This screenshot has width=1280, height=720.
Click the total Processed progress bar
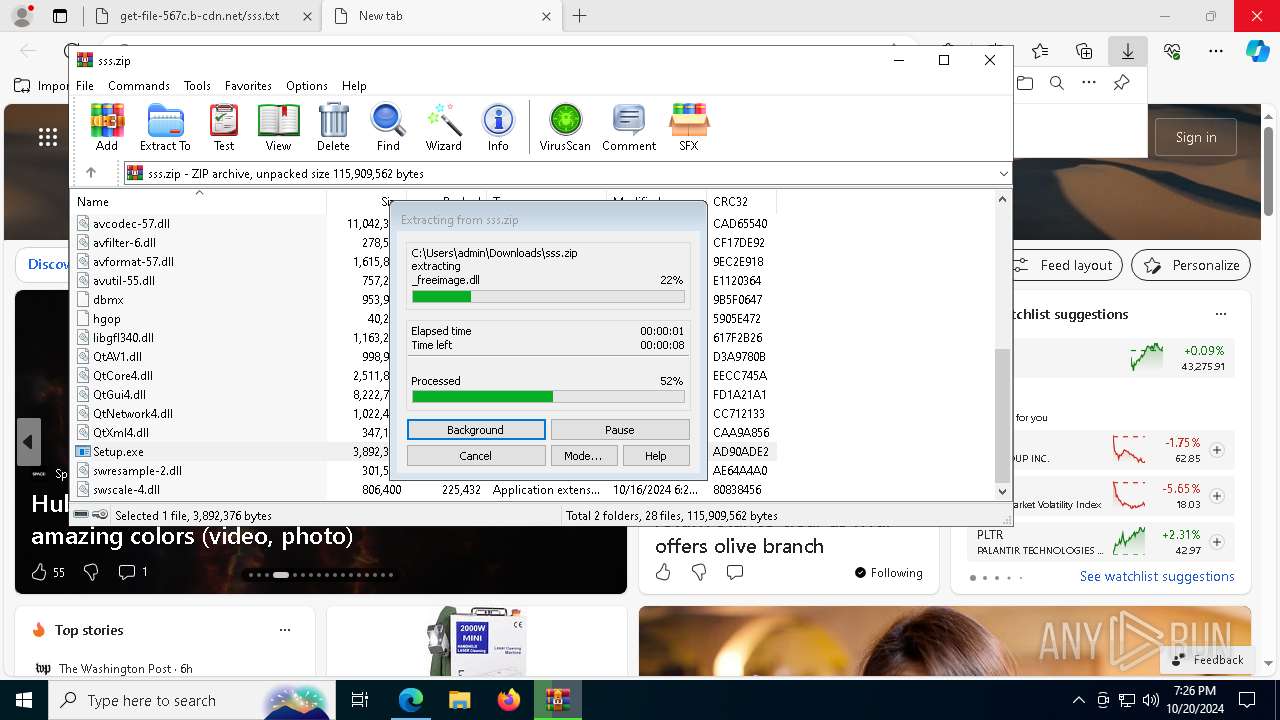click(x=548, y=397)
